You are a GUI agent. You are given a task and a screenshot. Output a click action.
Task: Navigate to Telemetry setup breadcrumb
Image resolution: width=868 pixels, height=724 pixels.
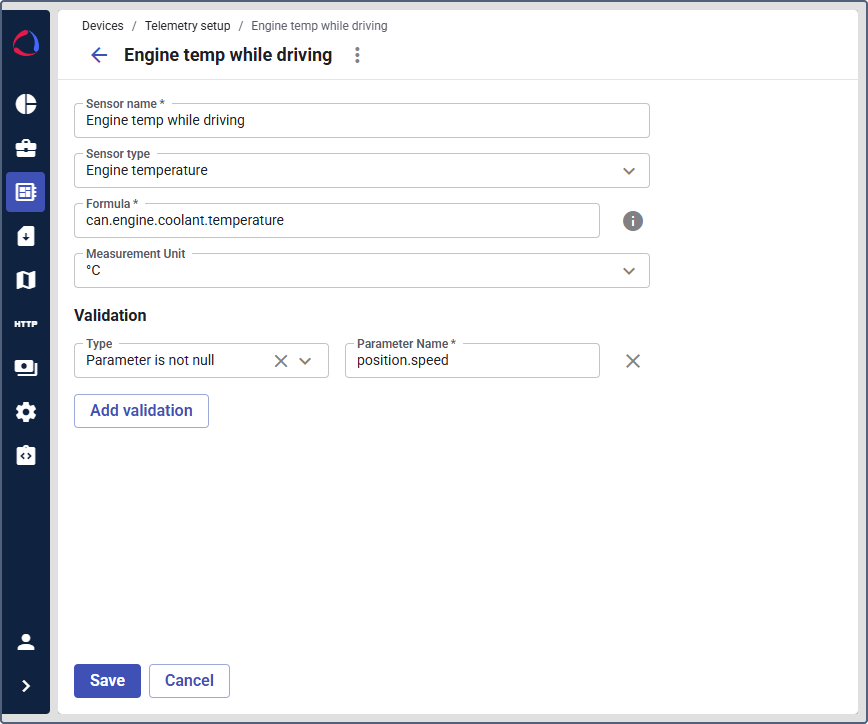[x=187, y=26]
